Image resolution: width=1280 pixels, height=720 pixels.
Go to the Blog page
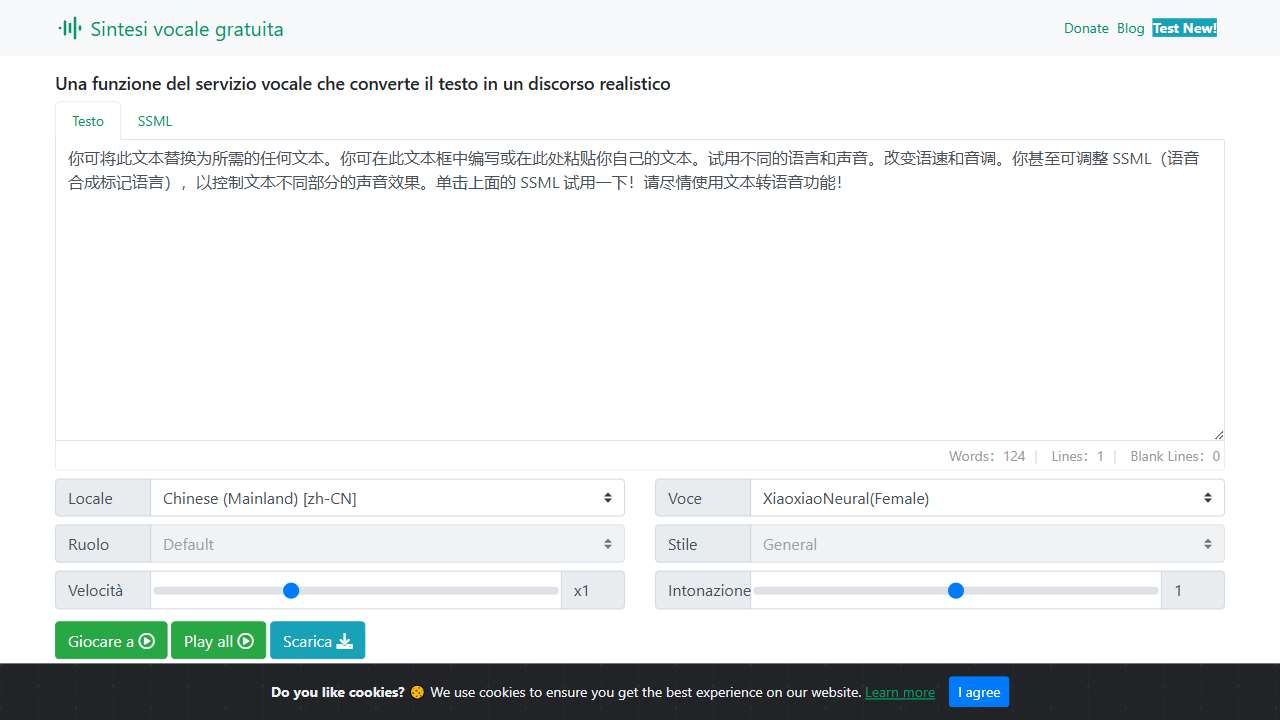[x=1130, y=28]
